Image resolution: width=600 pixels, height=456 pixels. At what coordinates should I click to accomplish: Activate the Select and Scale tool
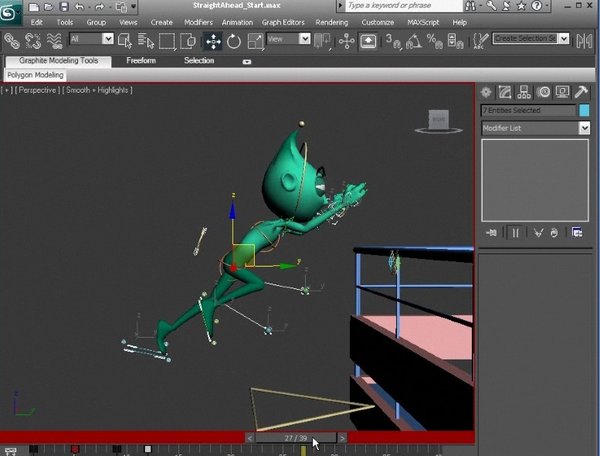[x=255, y=41]
